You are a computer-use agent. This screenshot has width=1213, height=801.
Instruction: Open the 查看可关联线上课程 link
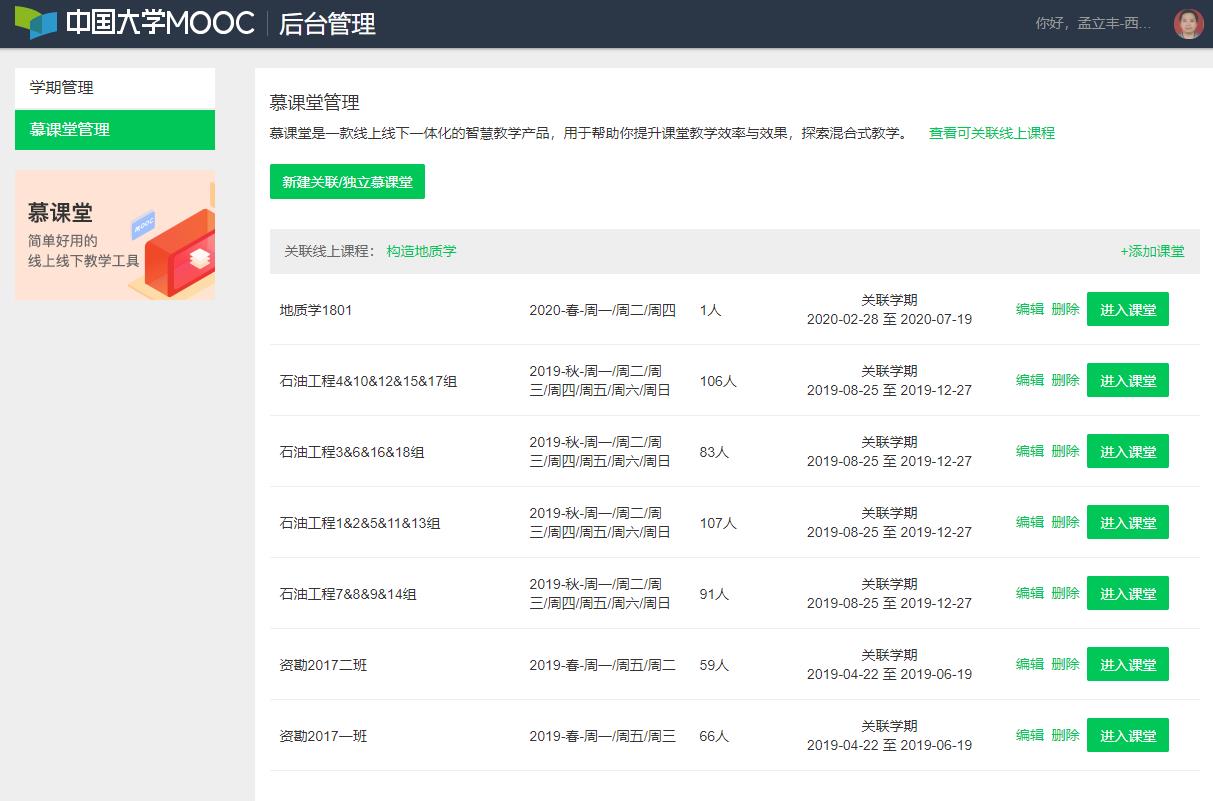(991, 133)
